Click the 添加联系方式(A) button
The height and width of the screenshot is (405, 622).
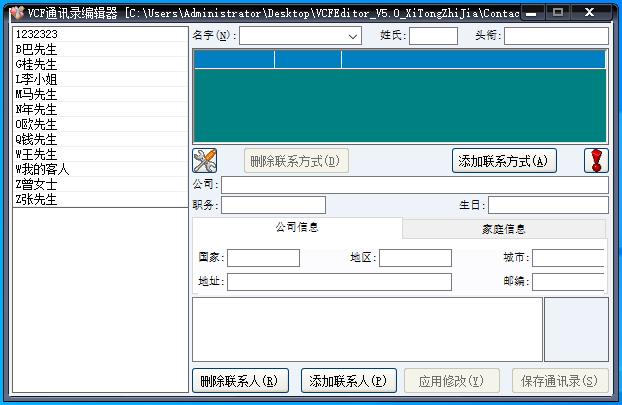click(x=504, y=161)
